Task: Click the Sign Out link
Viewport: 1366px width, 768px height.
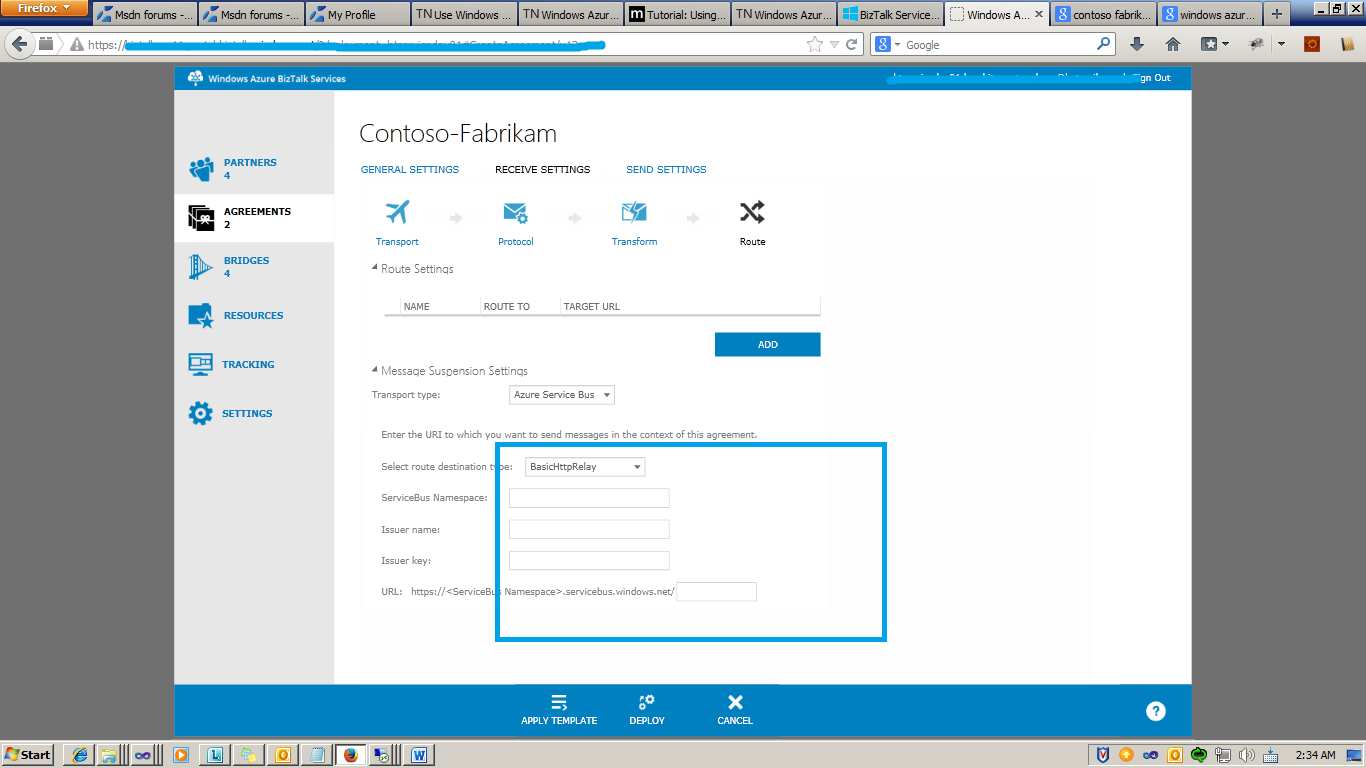Action: point(1150,78)
